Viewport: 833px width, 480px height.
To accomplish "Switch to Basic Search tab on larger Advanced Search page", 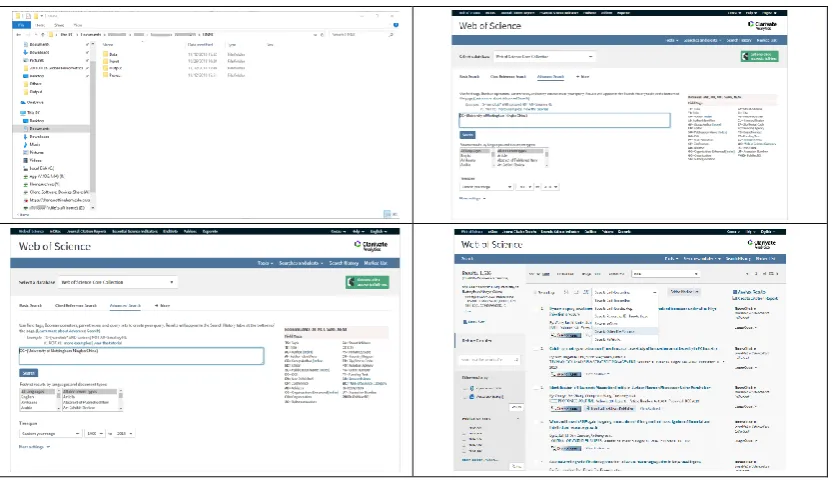I will point(31,306).
